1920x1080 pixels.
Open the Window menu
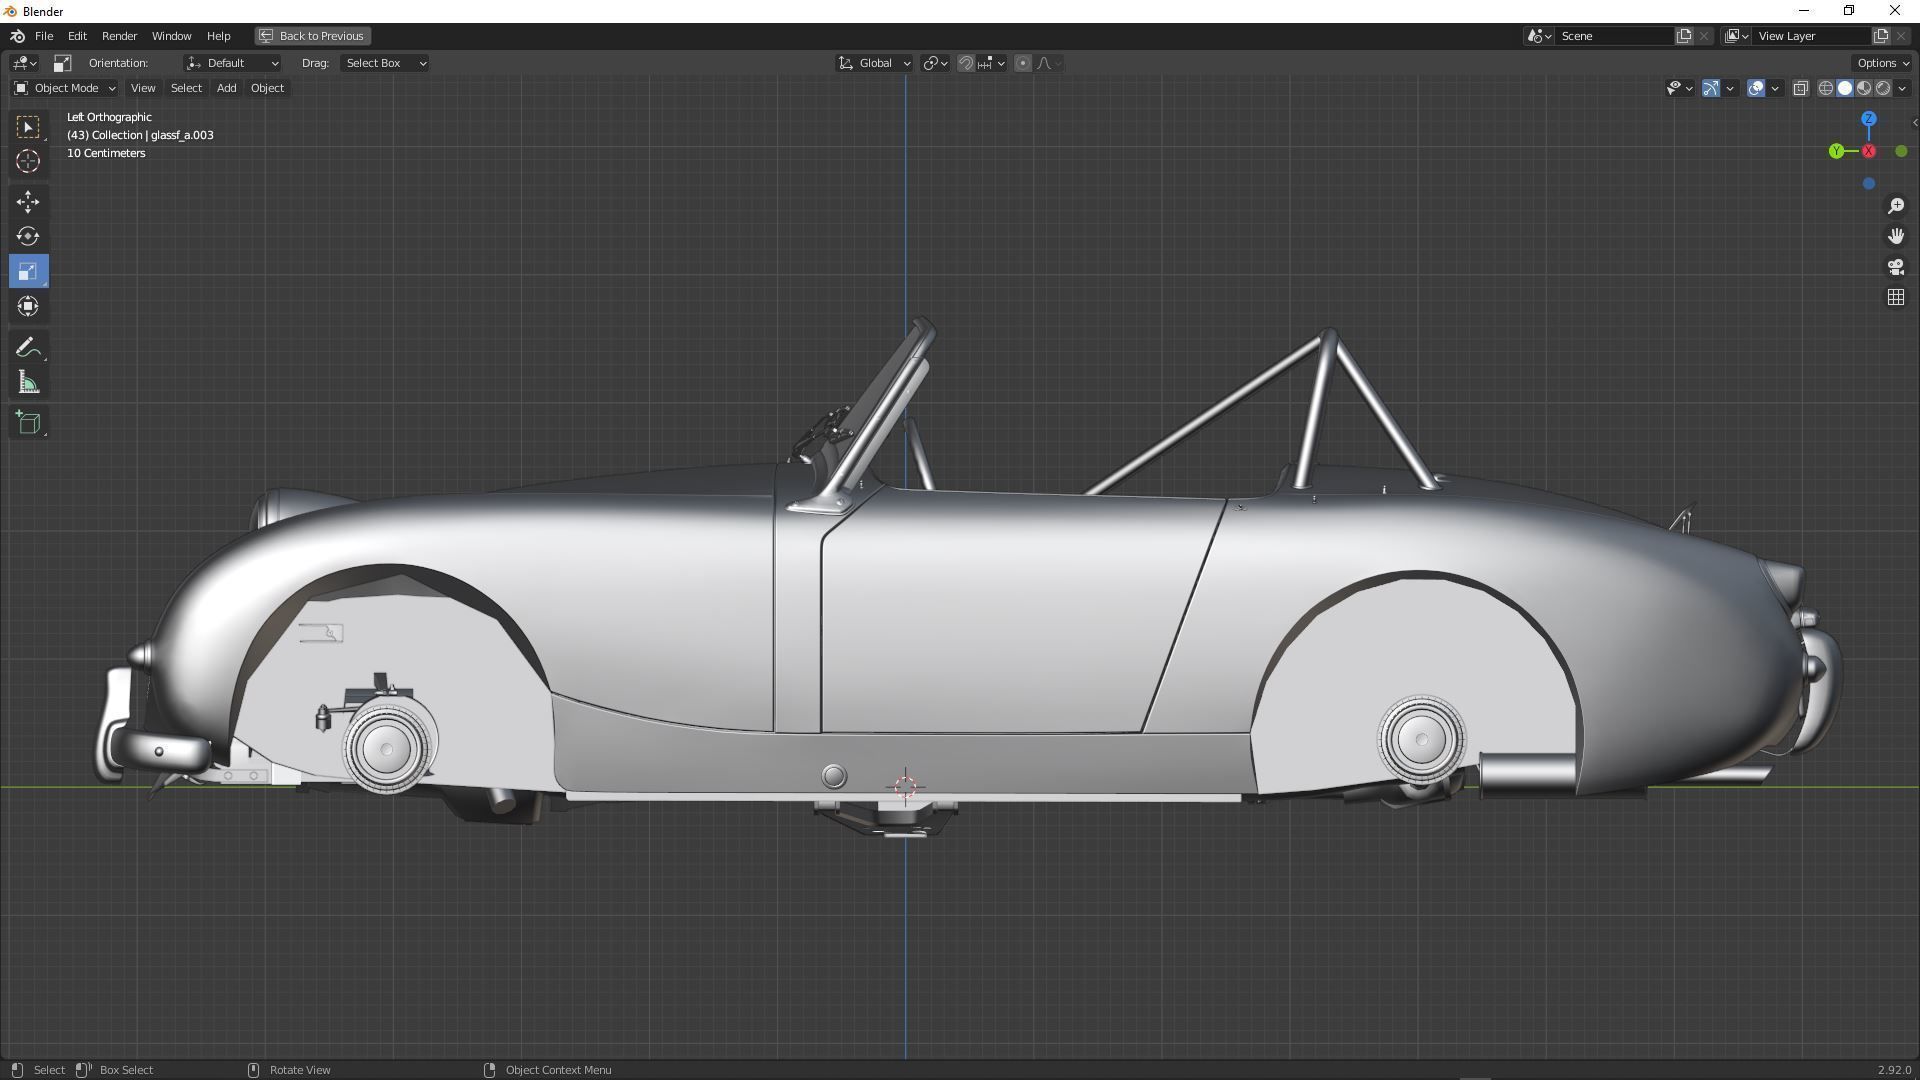(171, 36)
